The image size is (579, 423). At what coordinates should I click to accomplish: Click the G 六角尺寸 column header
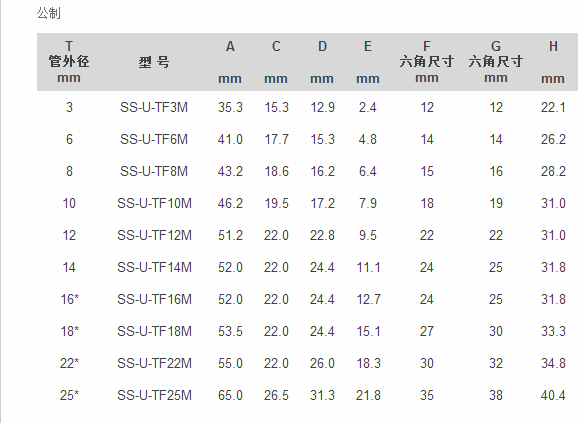[x=496, y=62]
